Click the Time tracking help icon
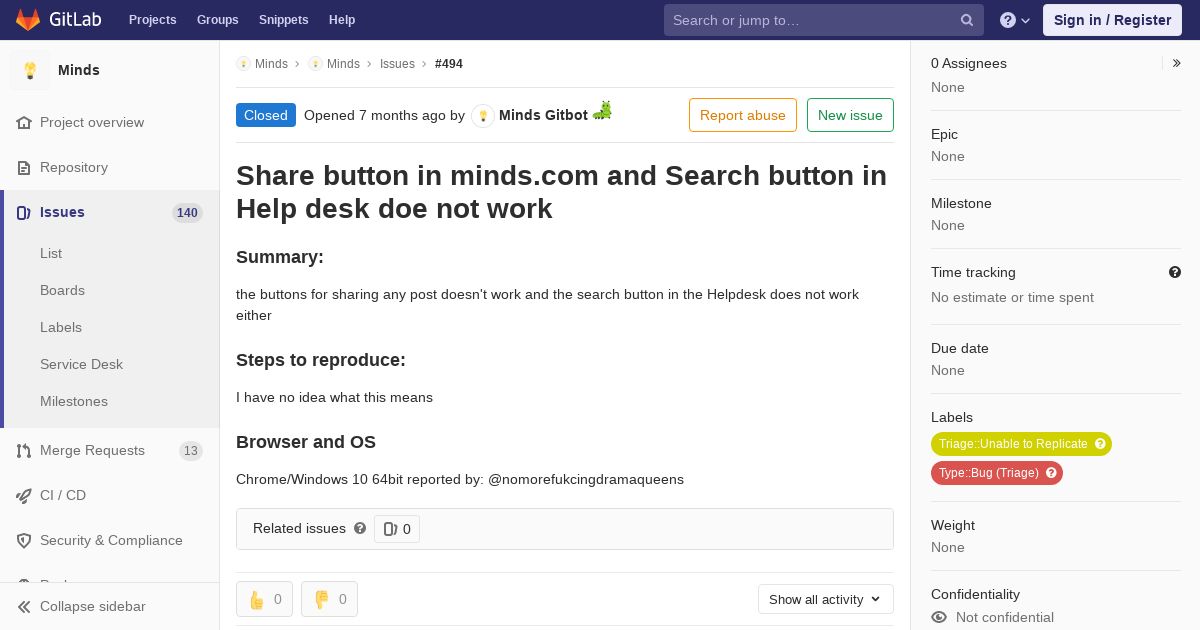The image size is (1200, 630). (1175, 272)
